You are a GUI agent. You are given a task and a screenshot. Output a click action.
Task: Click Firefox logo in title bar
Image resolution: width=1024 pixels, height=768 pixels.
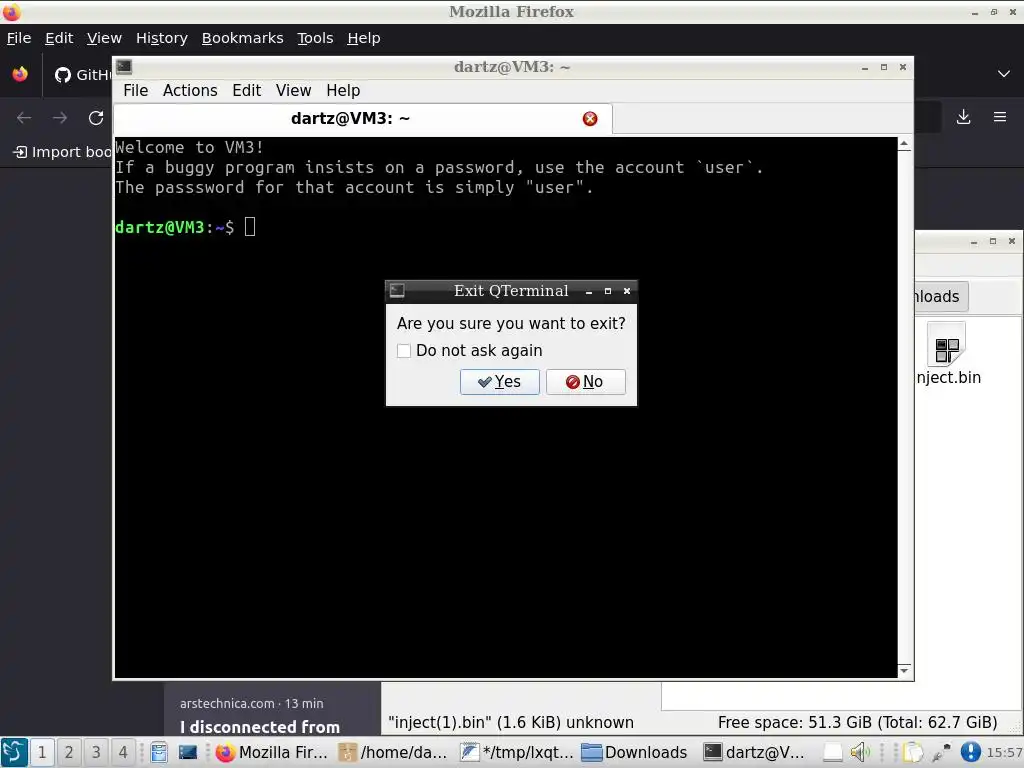pyautogui.click(x=11, y=11)
